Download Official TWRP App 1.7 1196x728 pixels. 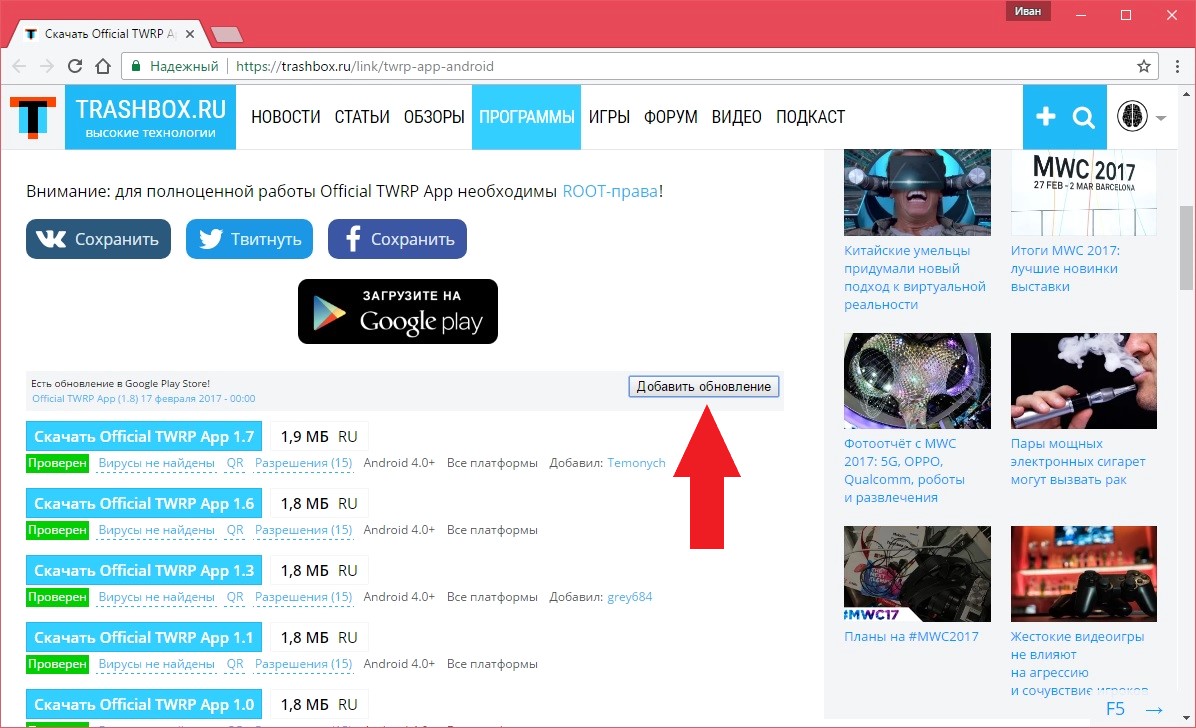(x=143, y=436)
